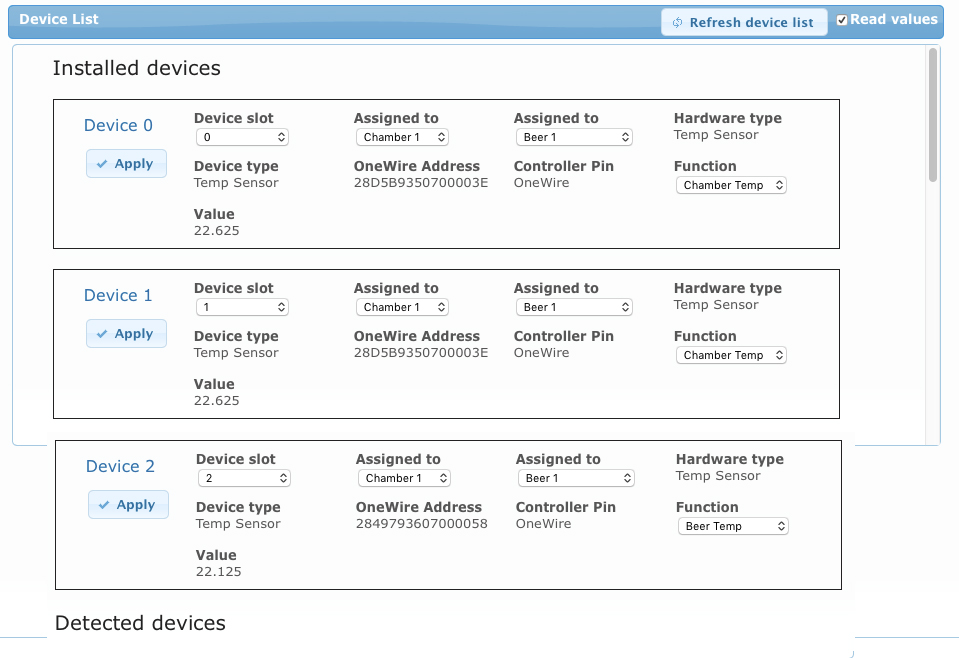Apply settings for Device 0
Viewport: 959px width, 658px height.
point(126,164)
